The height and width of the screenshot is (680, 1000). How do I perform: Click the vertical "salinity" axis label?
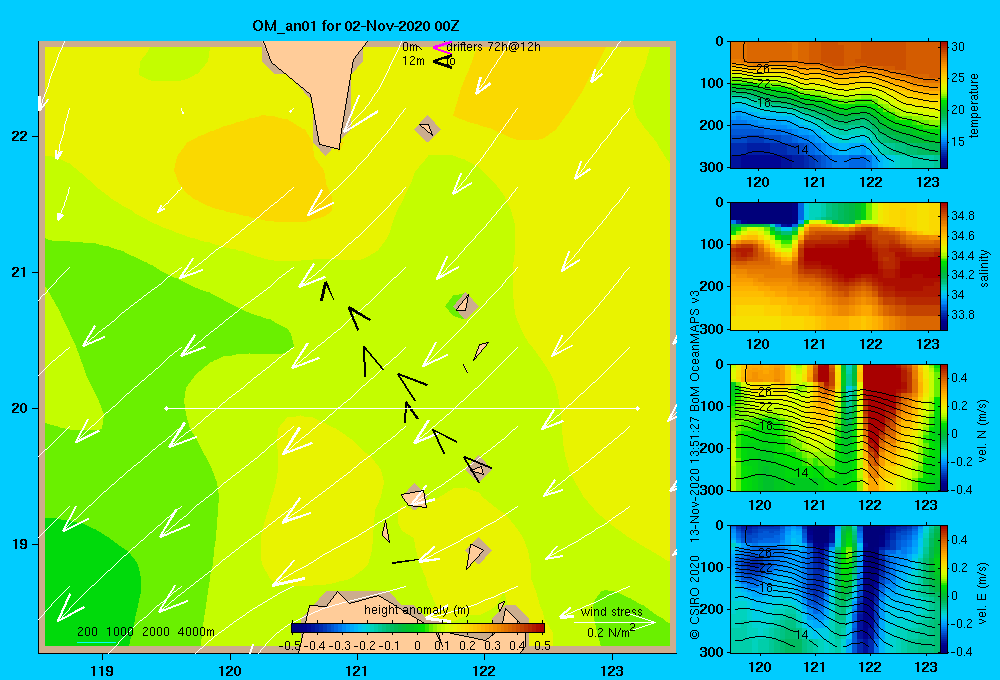pyautogui.click(x=984, y=268)
